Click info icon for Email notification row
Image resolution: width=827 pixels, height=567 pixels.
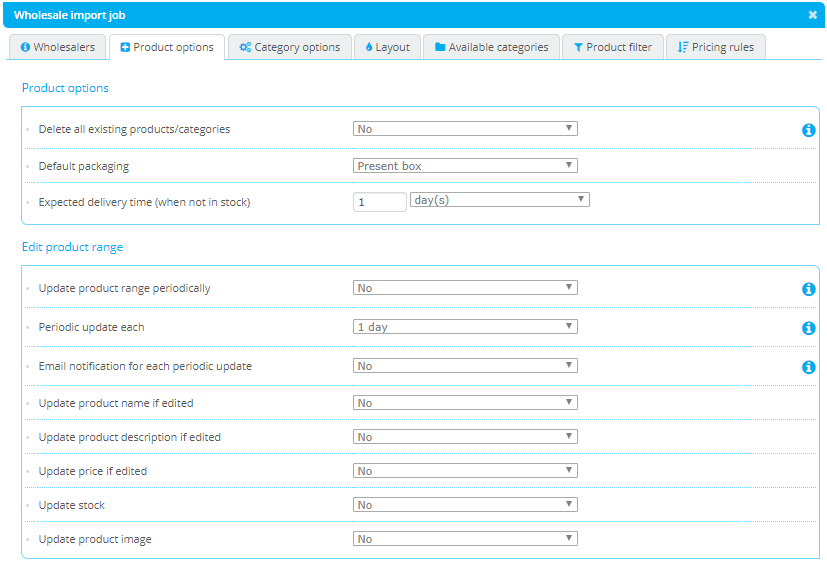808,367
